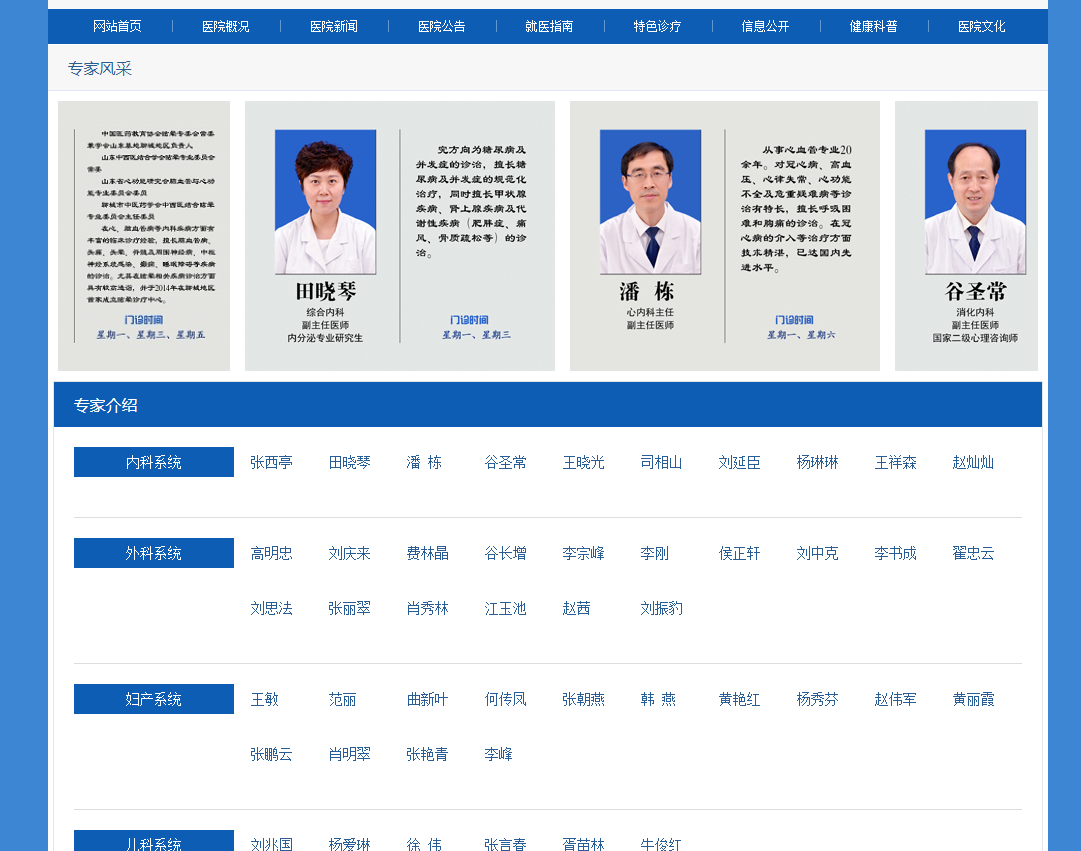Click doctor 赵伟军 link
This screenshot has width=1081, height=851.
pyautogui.click(x=896, y=699)
